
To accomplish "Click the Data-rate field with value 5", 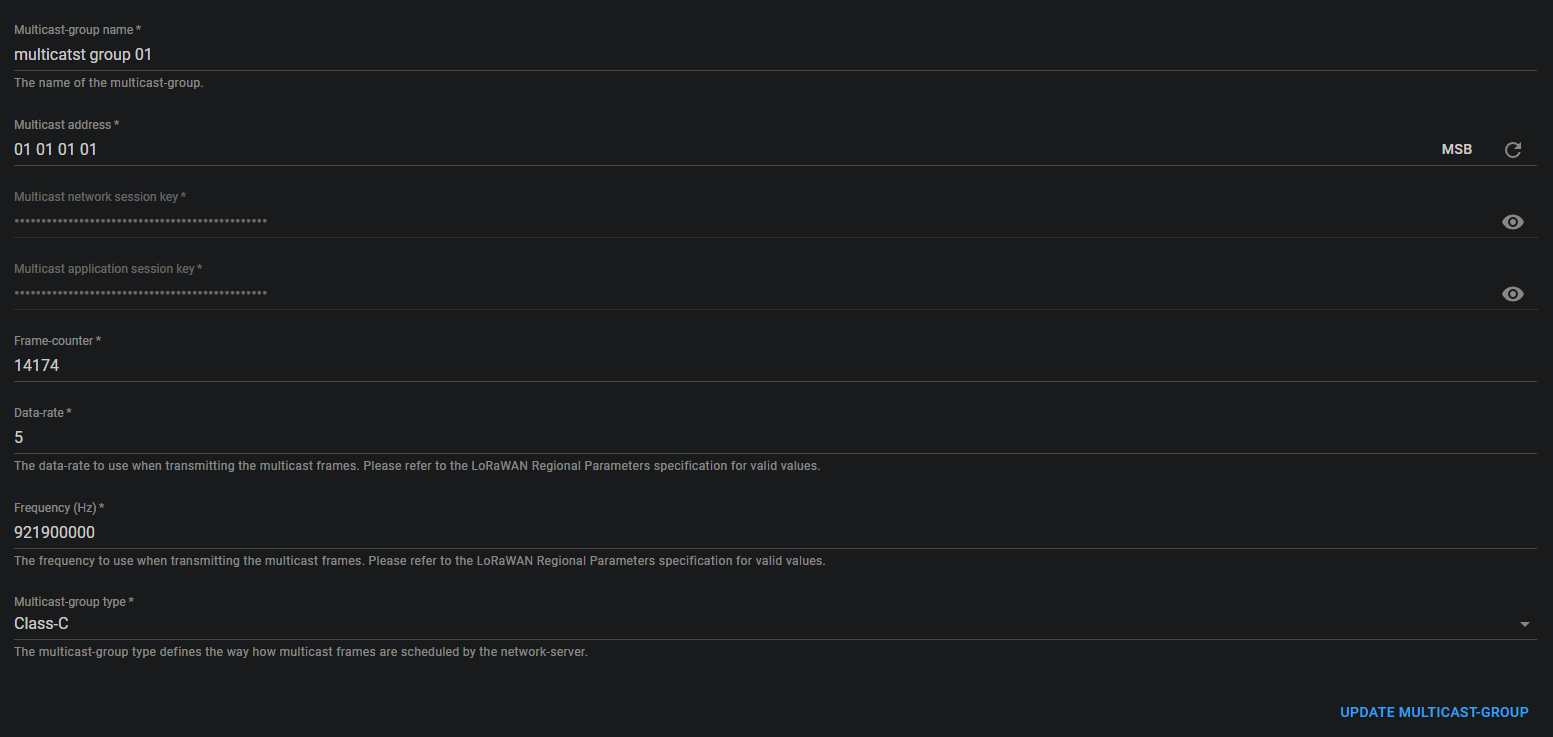I will click(400, 437).
